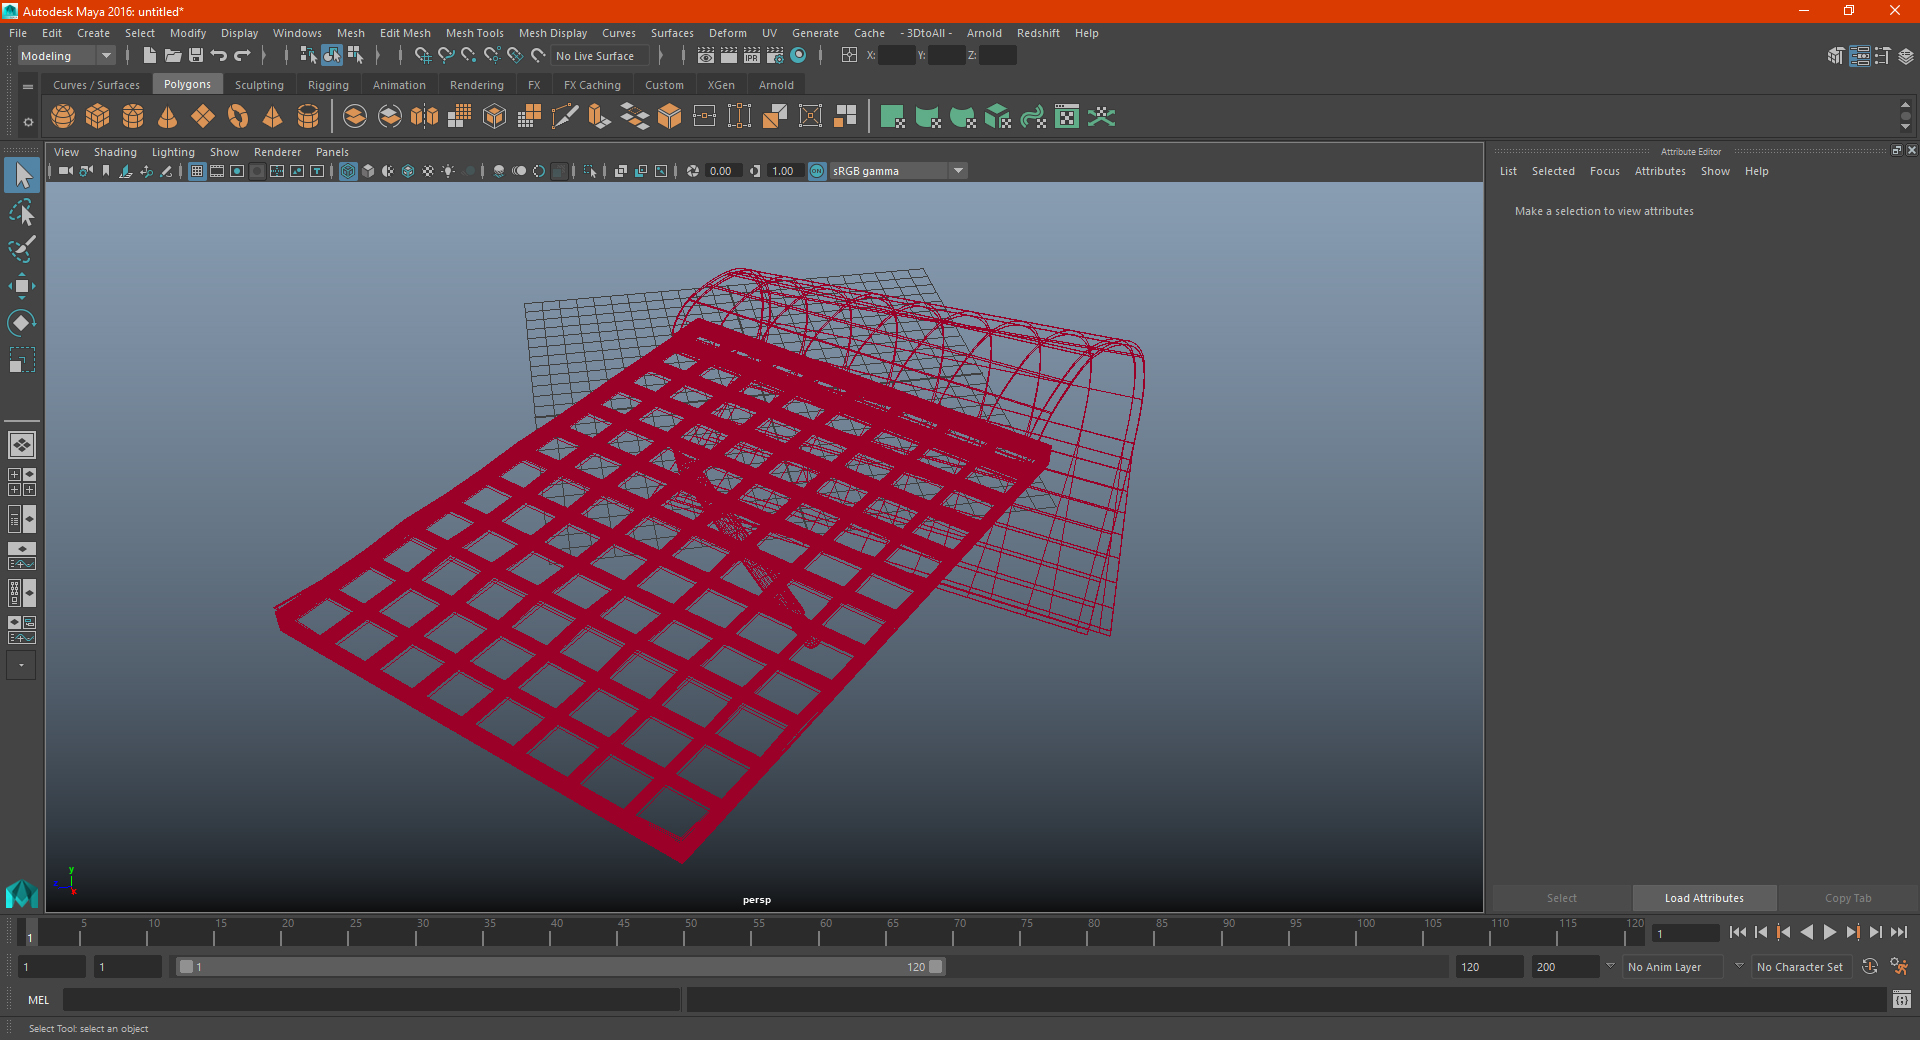Toggle snap to grids magnet
The image size is (1920, 1040).
(423, 56)
